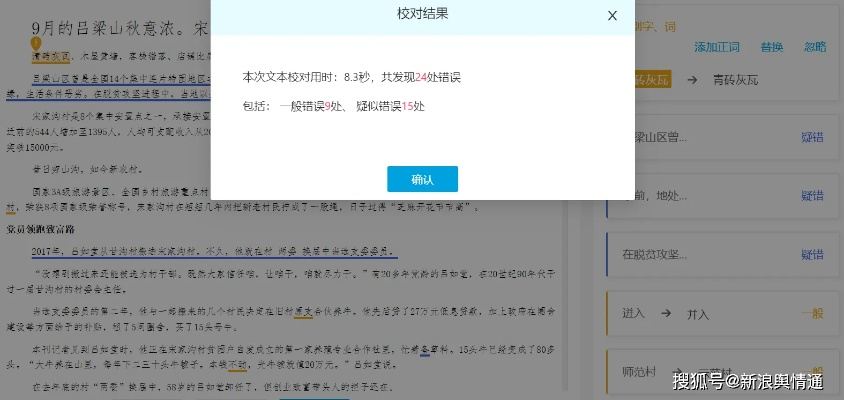Click the 添加正词 link
The image size is (844, 400).
[716, 47]
